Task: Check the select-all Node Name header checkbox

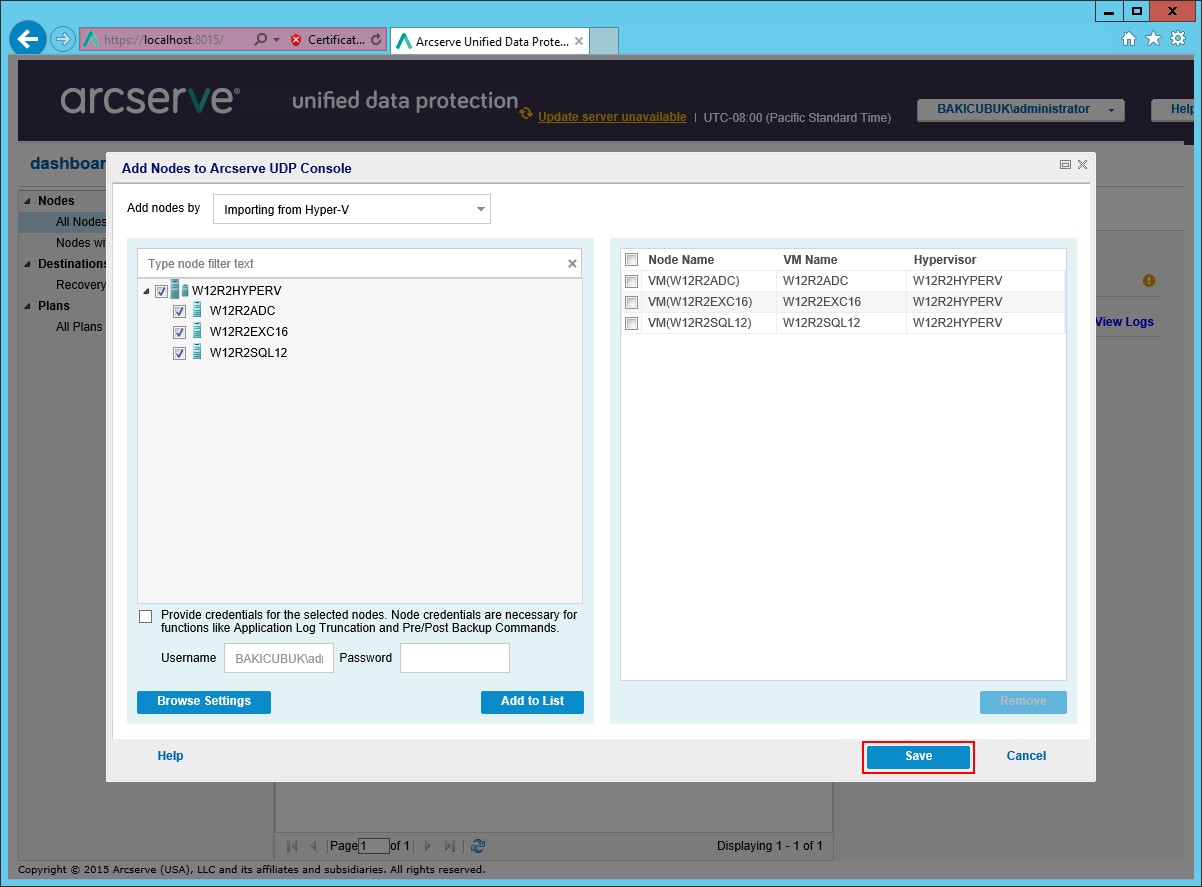Action: point(631,260)
